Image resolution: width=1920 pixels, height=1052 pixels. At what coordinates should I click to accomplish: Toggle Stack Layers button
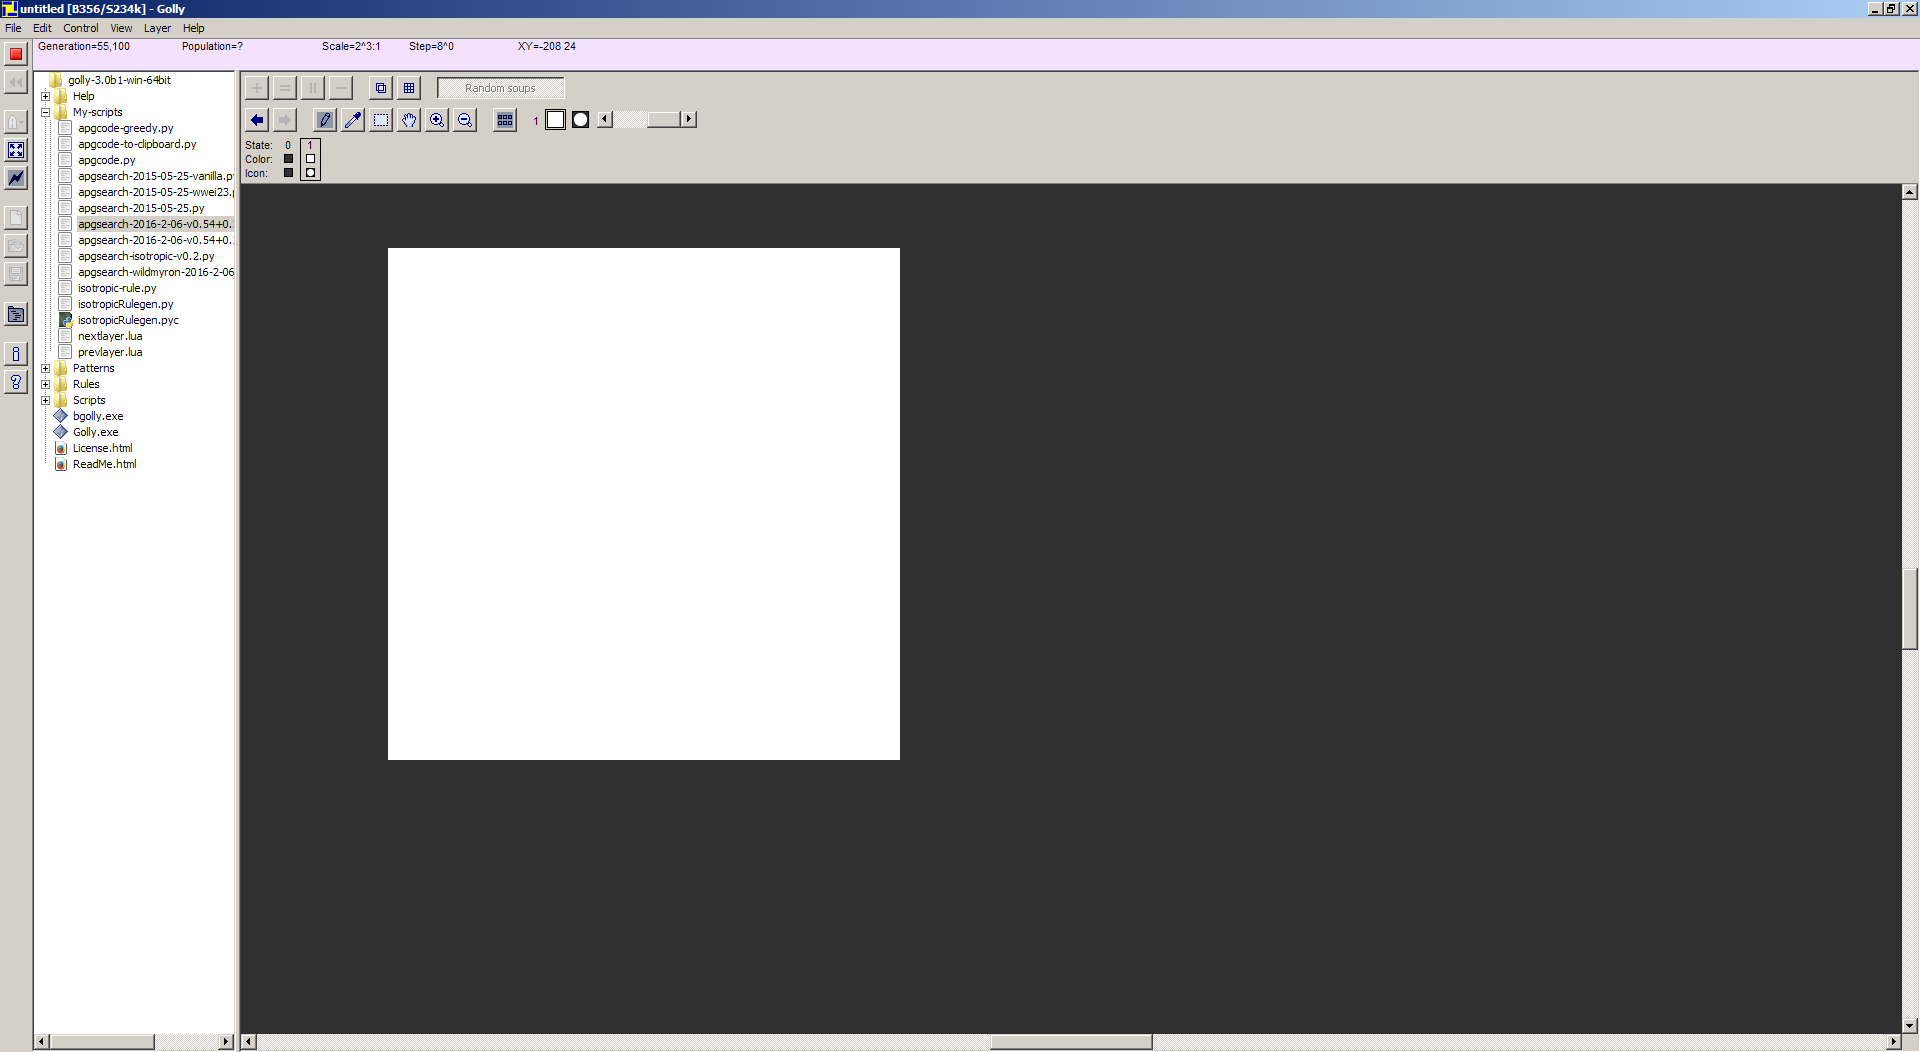click(381, 88)
